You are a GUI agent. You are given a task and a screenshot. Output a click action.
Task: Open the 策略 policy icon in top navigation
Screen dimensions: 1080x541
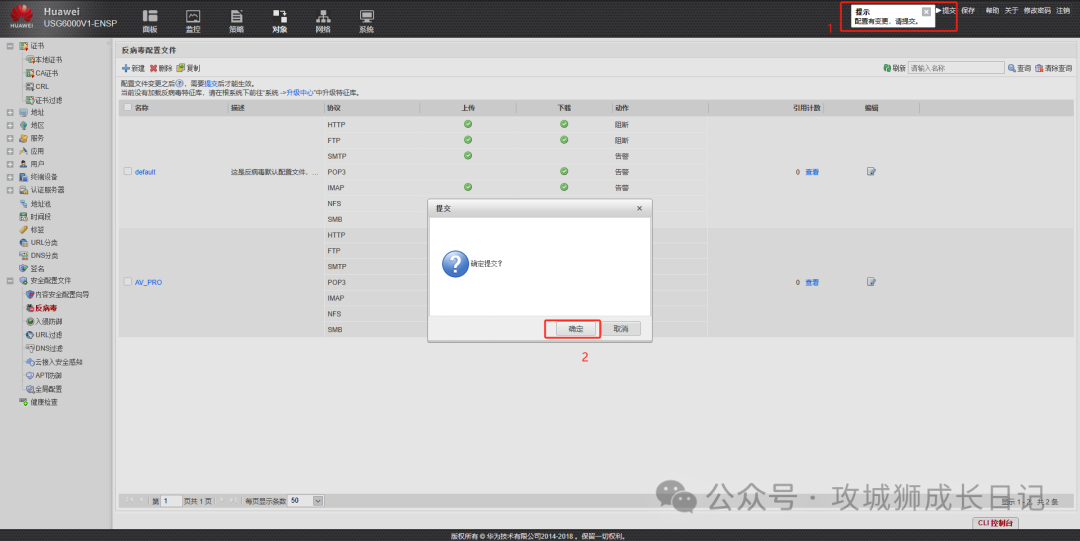coord(236,20)
